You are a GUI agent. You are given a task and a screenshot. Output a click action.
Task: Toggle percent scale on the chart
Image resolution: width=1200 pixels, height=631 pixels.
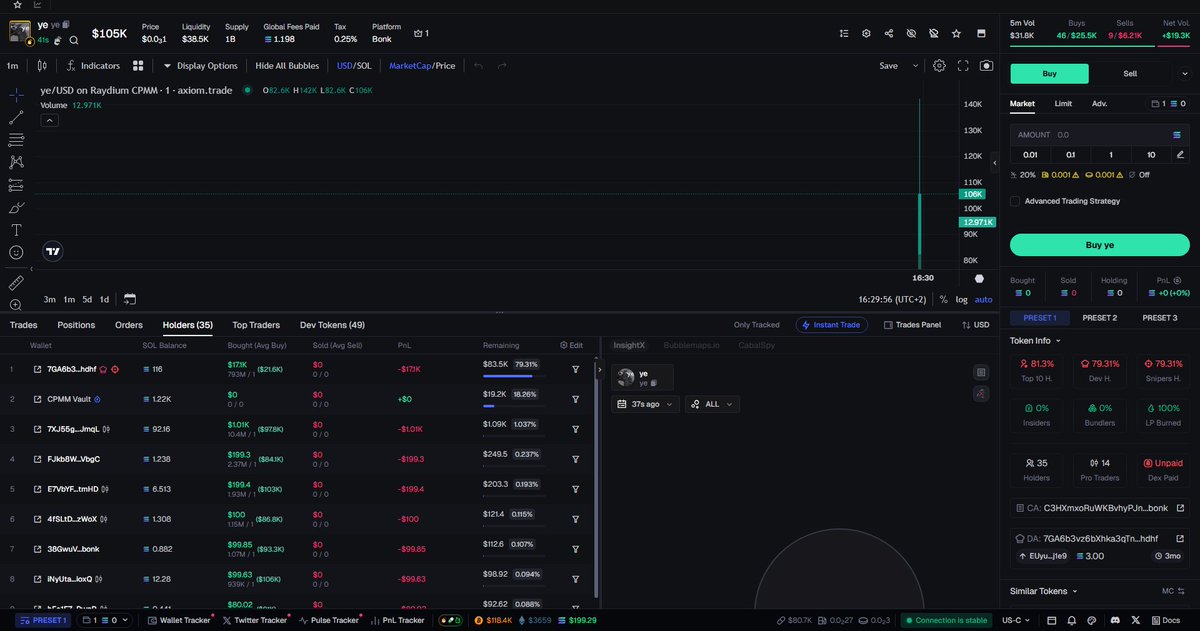pos(943,299)
